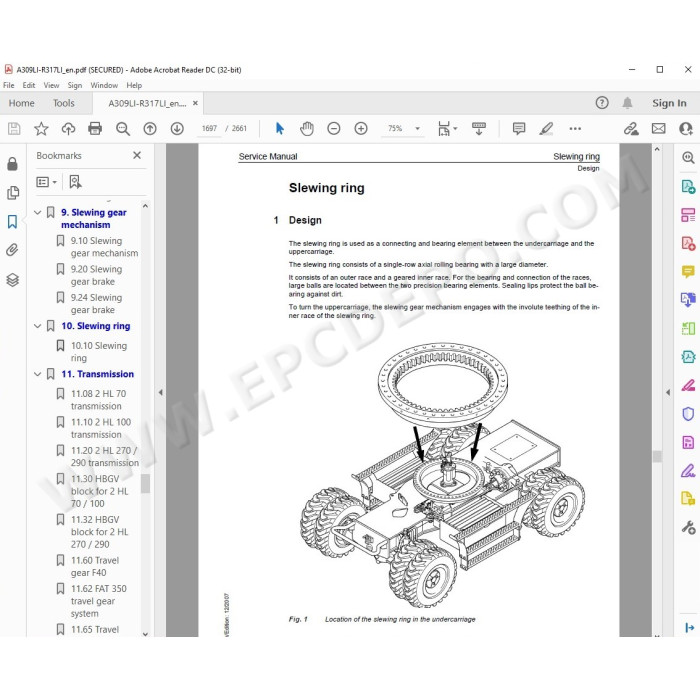Open fit page options tool
Screen dimensions: 700x700
pyautogui.click(x=444, y=129)
